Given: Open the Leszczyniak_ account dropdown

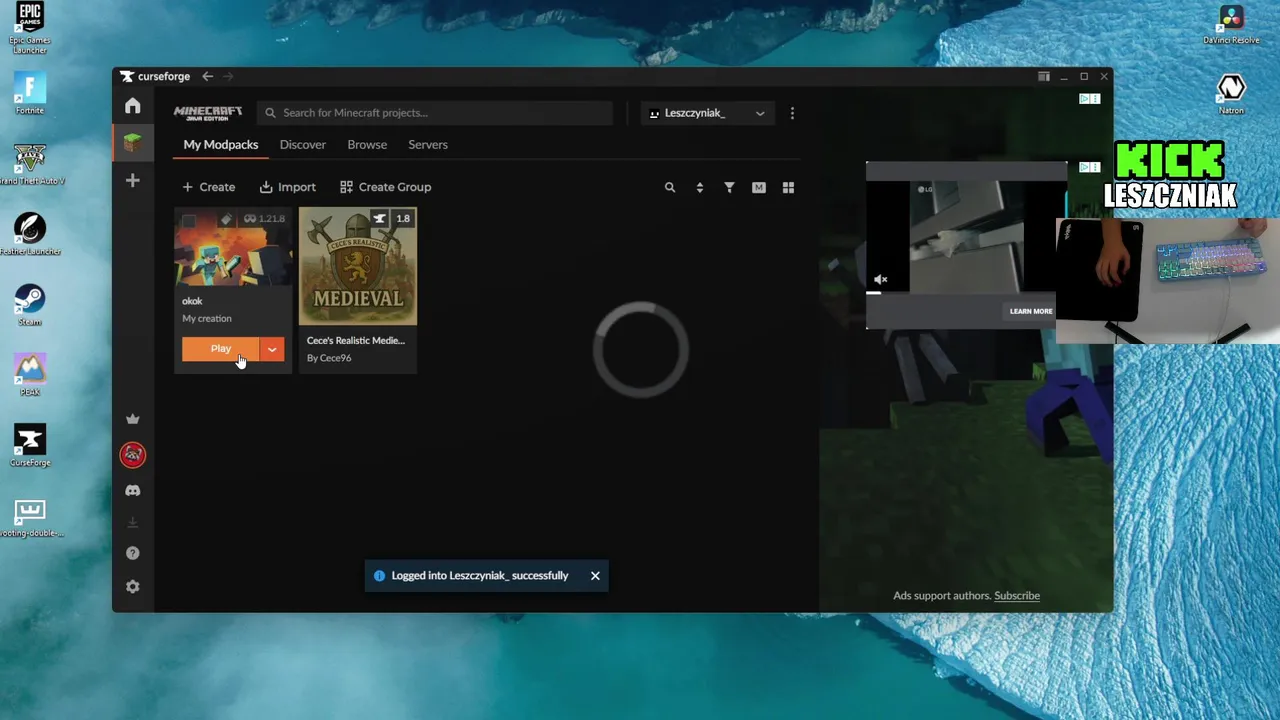Looking at the screenshot, I should [x=707, y=113].
